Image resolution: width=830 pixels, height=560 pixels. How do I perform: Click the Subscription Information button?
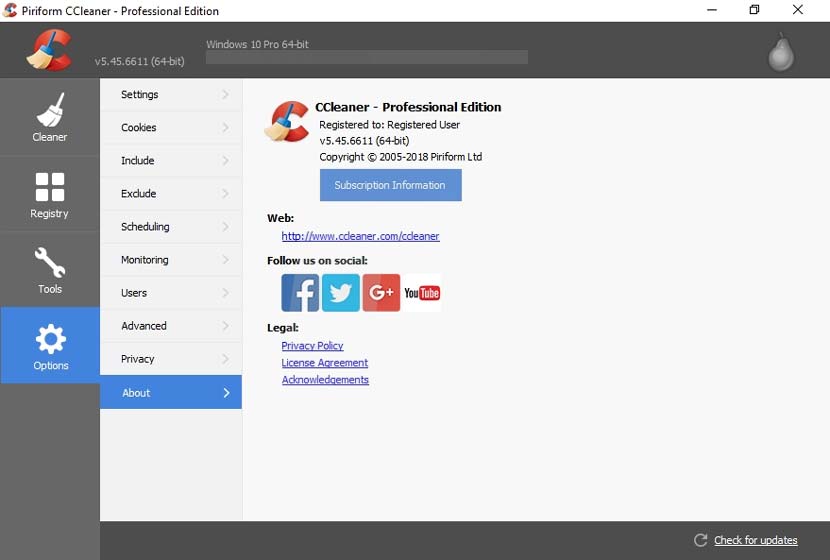coord(391,185)
